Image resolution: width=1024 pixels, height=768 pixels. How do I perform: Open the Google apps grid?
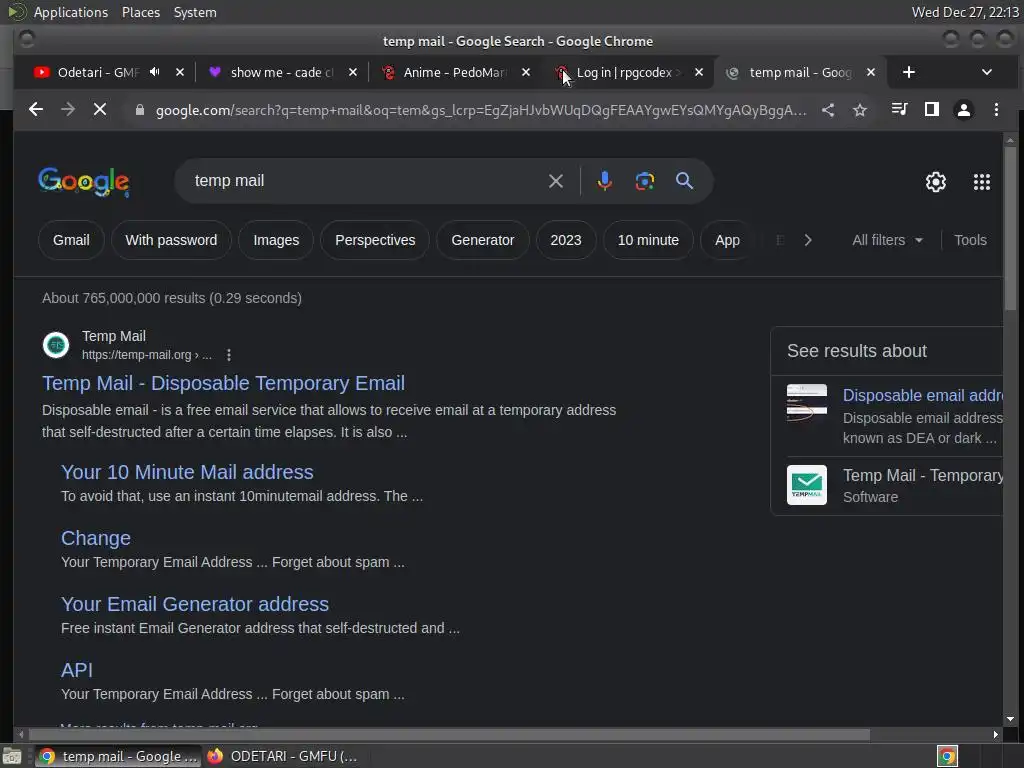(x=982, y=182)
